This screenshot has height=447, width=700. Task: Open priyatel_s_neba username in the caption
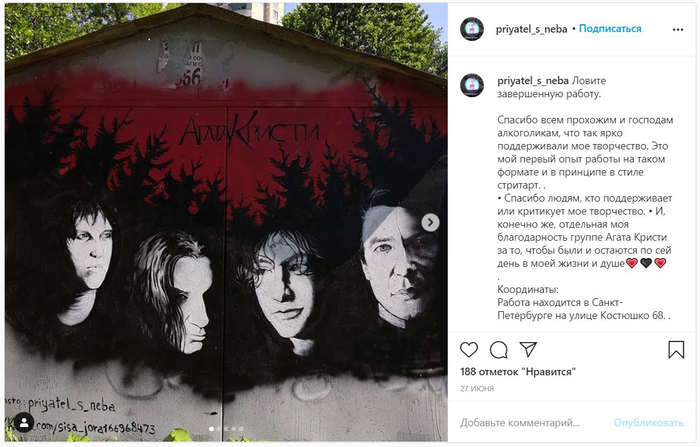(533, 81)
